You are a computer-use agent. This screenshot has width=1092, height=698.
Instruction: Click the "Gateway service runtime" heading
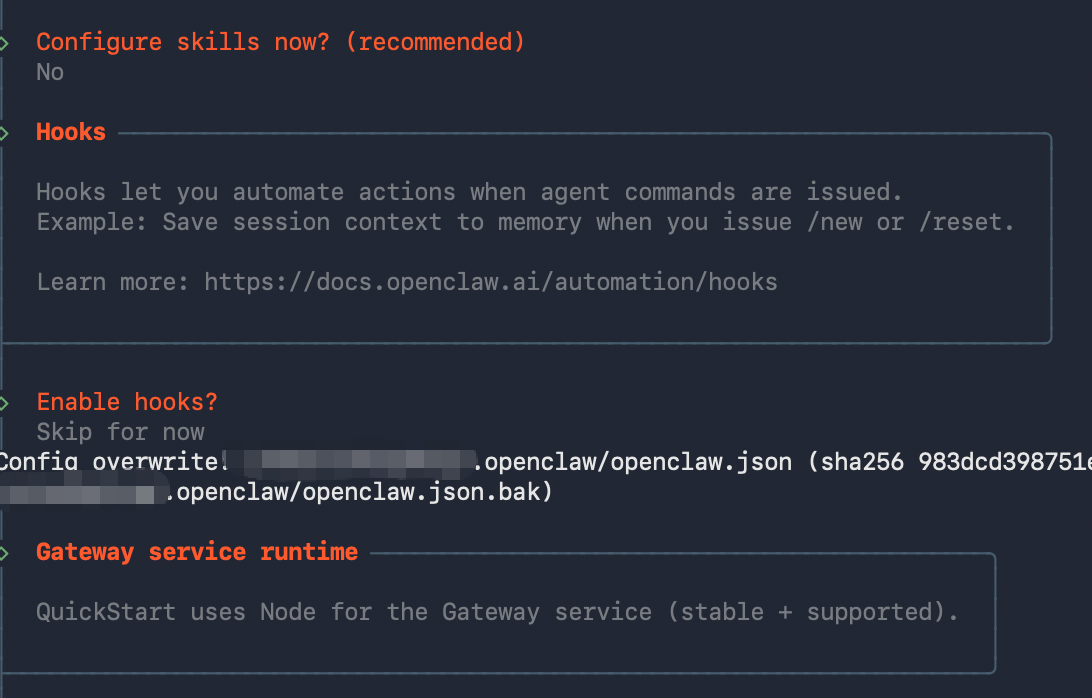[197, 552]
